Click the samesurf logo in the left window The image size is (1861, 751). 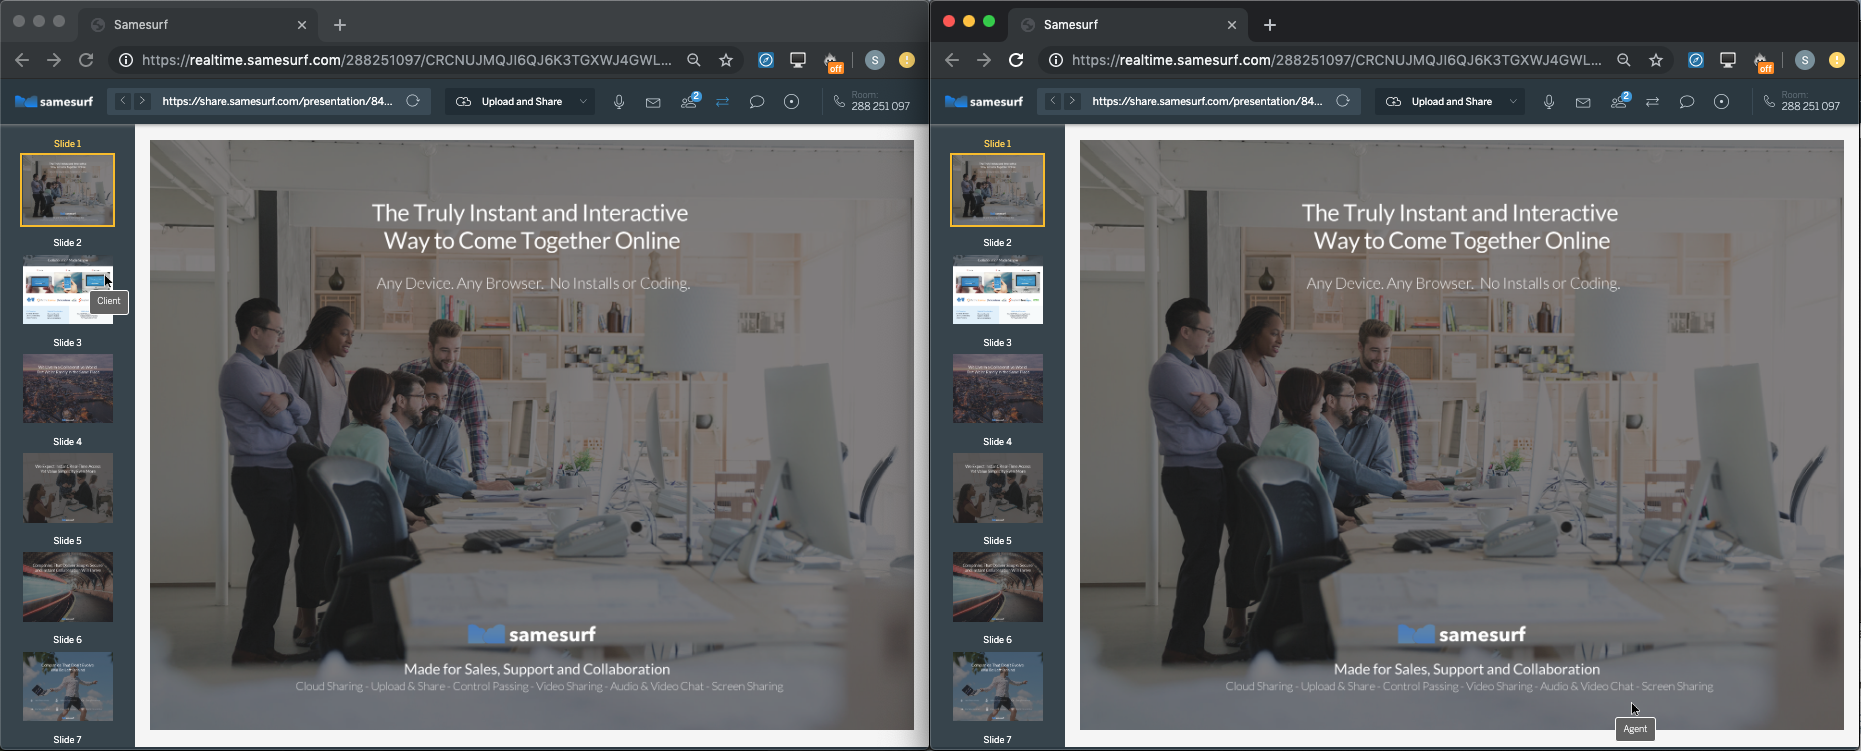(x=54, y=101)
